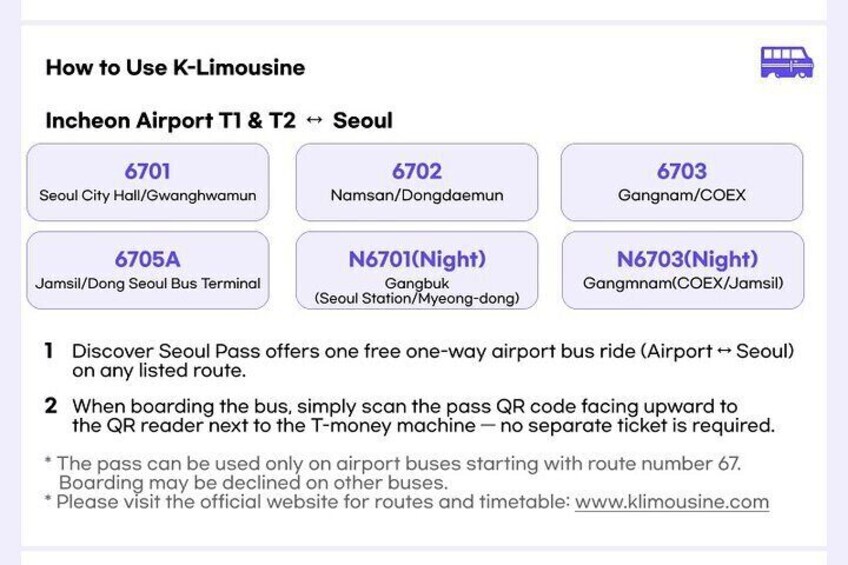848x565 pixels.
Task: Click the "(Seoul Station/Myeong-dong)" text
Action: coord(417,298)
